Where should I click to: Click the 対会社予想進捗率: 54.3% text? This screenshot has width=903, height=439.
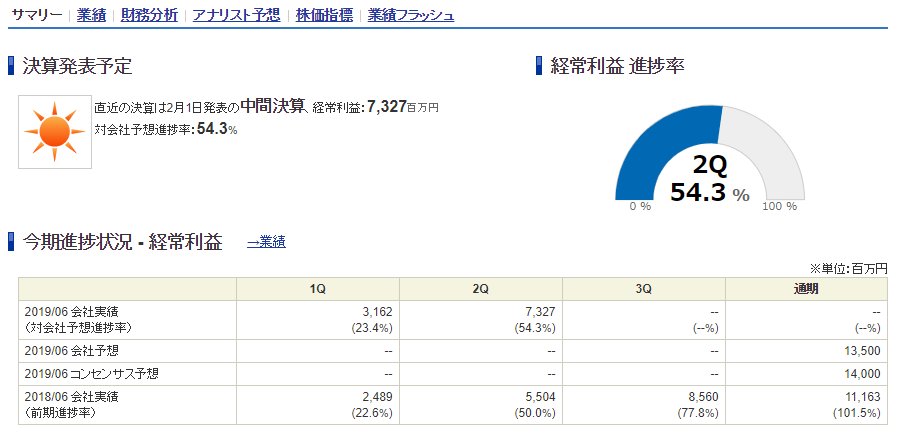(x=166, y=130)
